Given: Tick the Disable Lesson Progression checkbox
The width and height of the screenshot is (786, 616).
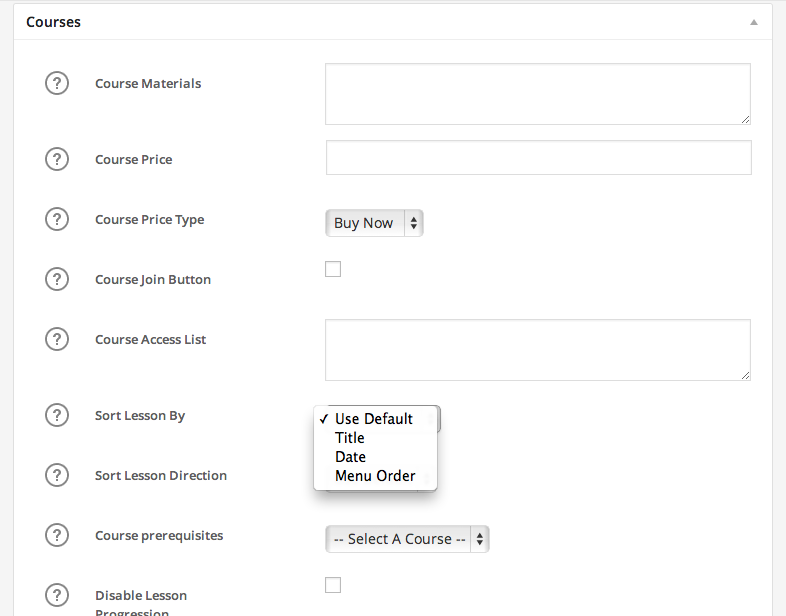Looking at the screenshot, I should [x=333, y=585].
